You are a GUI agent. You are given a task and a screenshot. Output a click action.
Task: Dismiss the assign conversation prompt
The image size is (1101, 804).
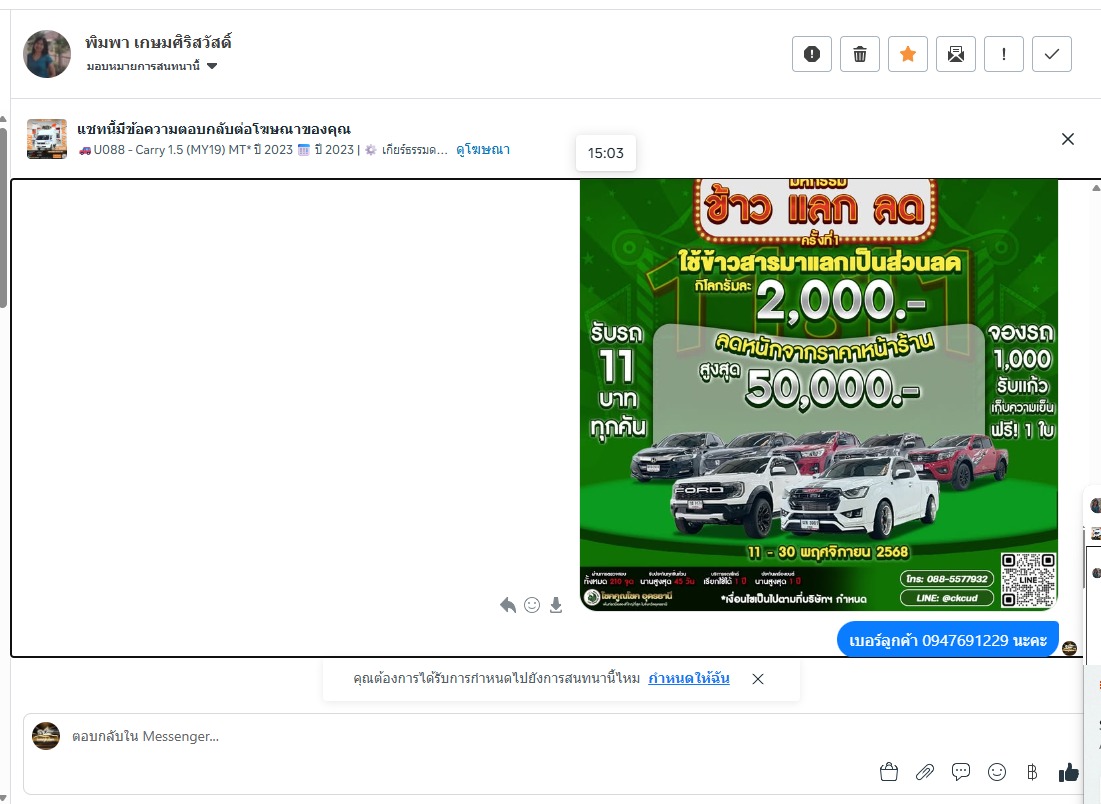point(758,679)
